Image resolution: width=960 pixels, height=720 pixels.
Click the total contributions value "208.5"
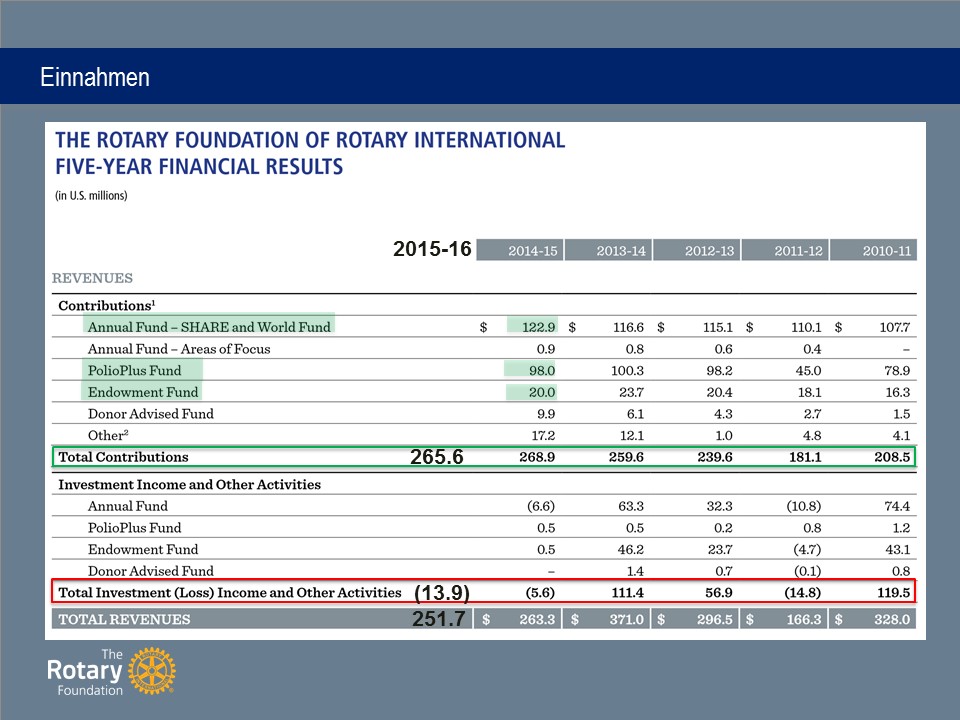(892, 457)
